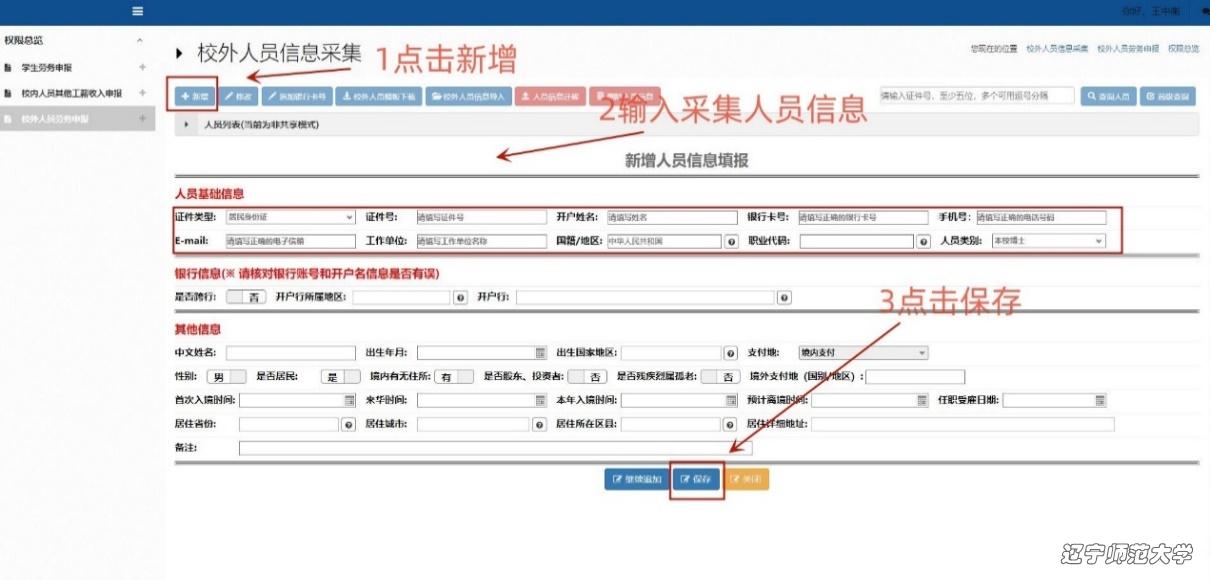
Task: Click the hamburger menu icon in header
Action: pos(137,11)
